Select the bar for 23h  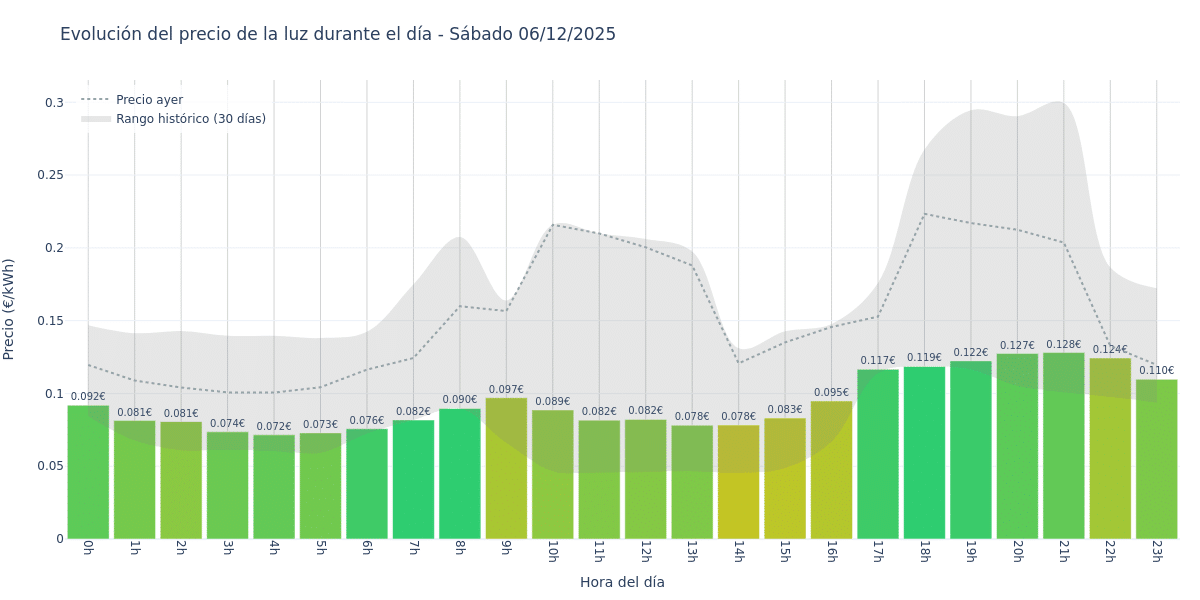coord(1156,459)
